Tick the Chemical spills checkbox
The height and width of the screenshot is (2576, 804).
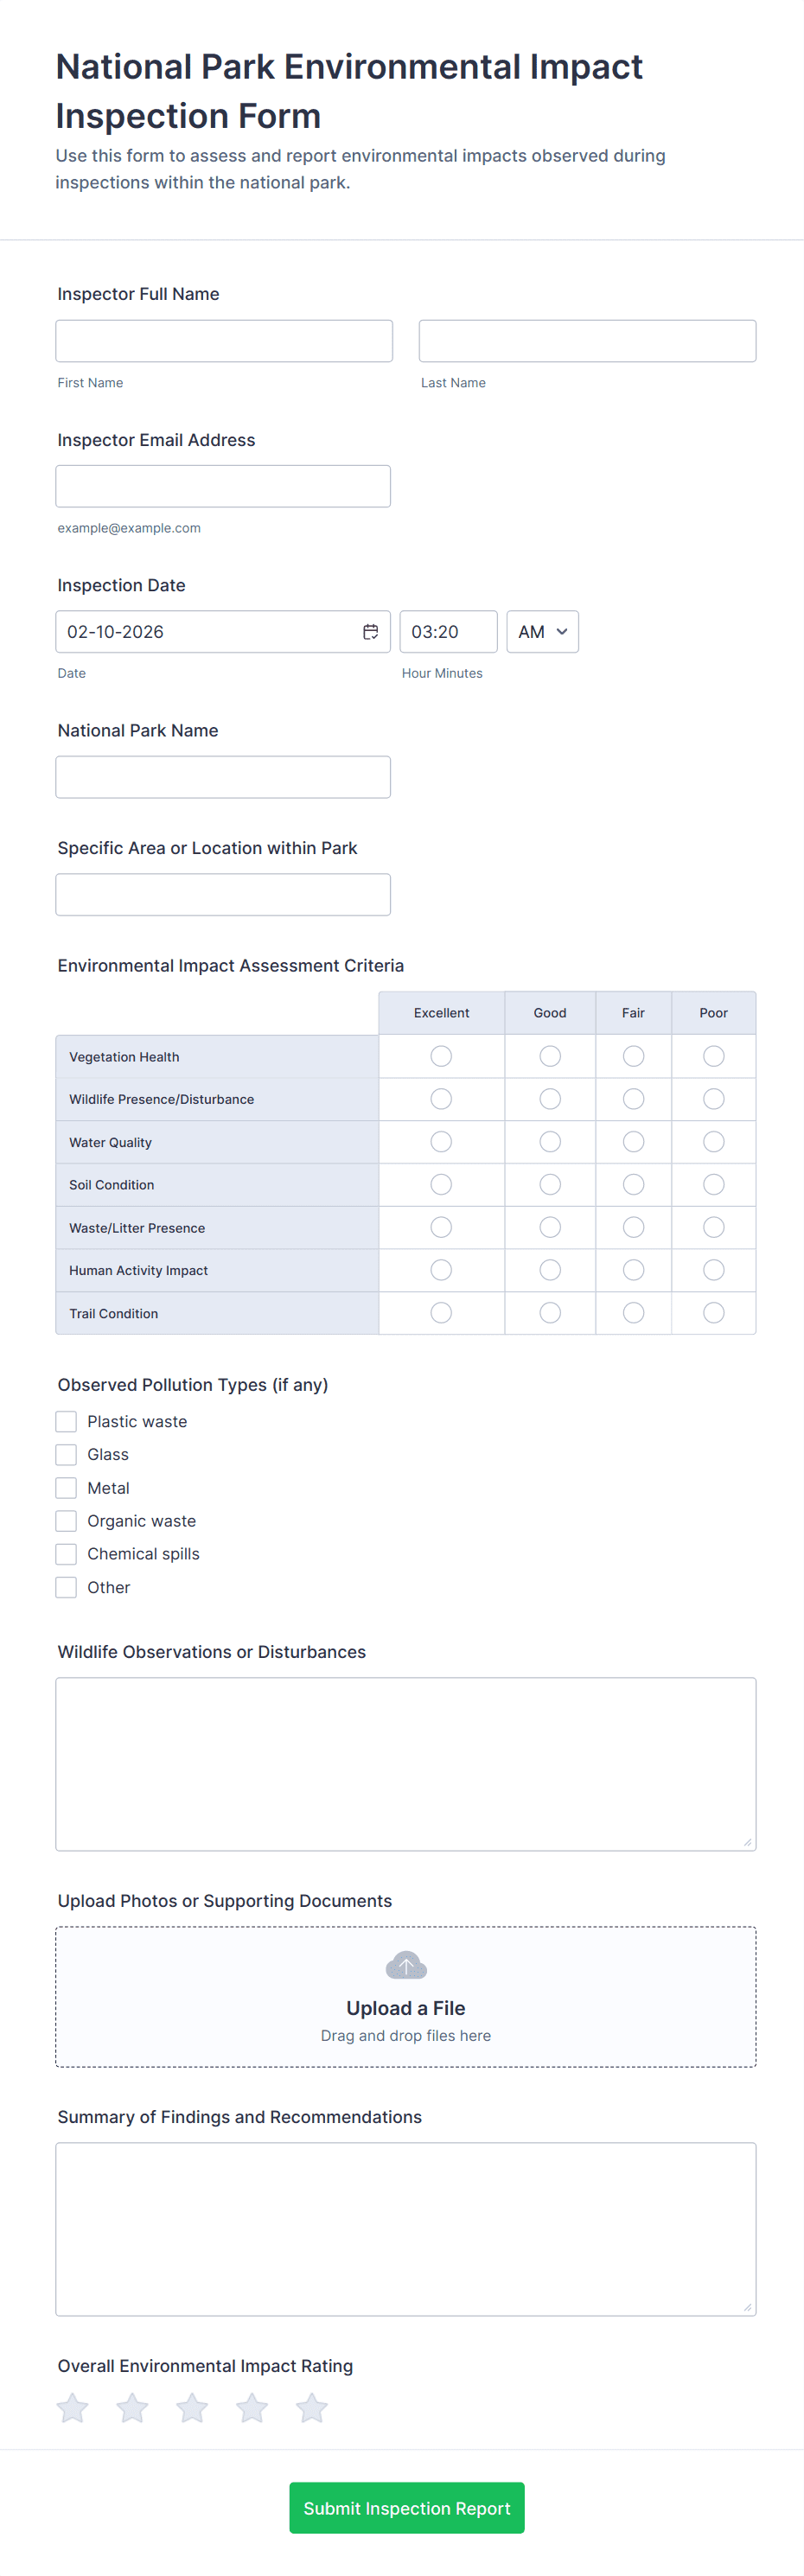point(66,1554)
